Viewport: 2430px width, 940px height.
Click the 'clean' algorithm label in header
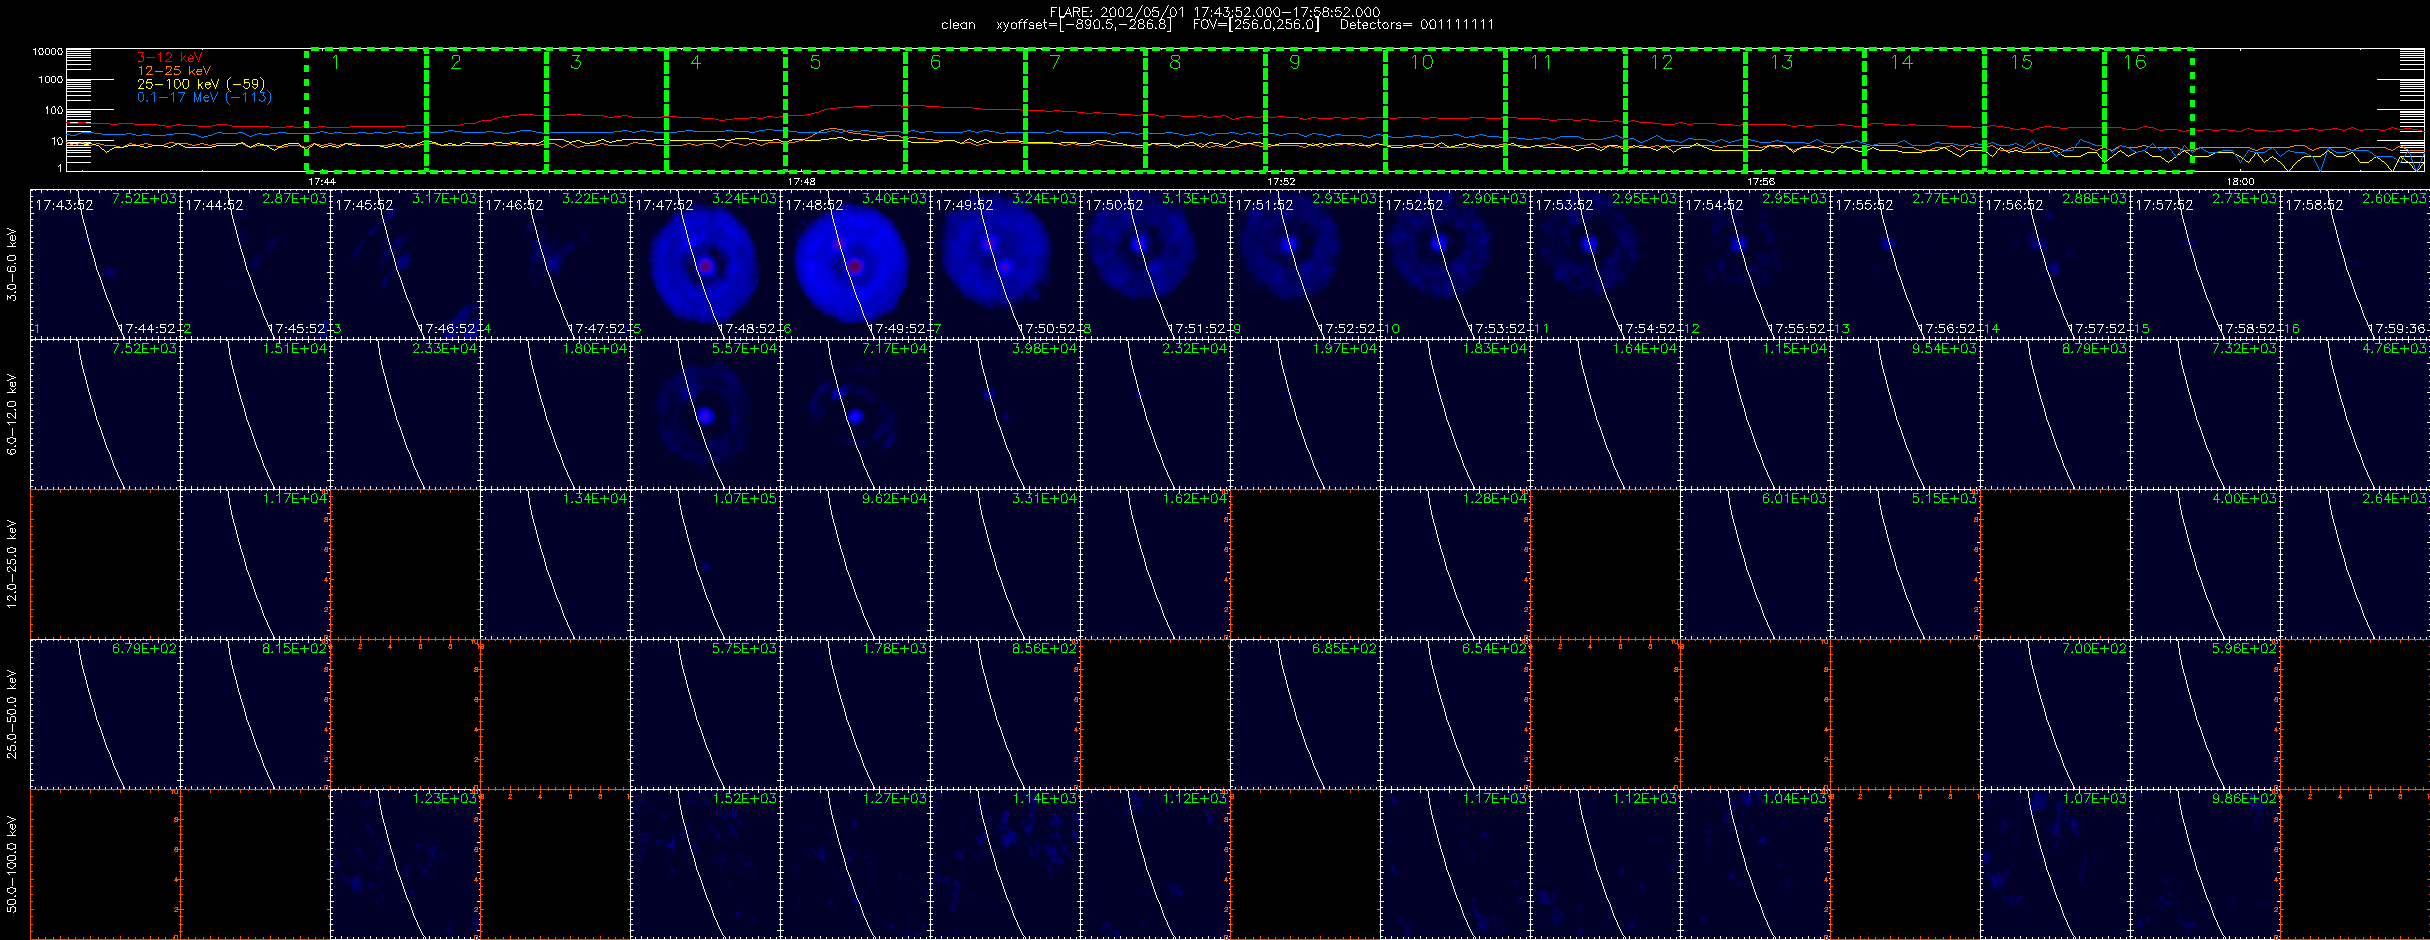coord(958,25)
